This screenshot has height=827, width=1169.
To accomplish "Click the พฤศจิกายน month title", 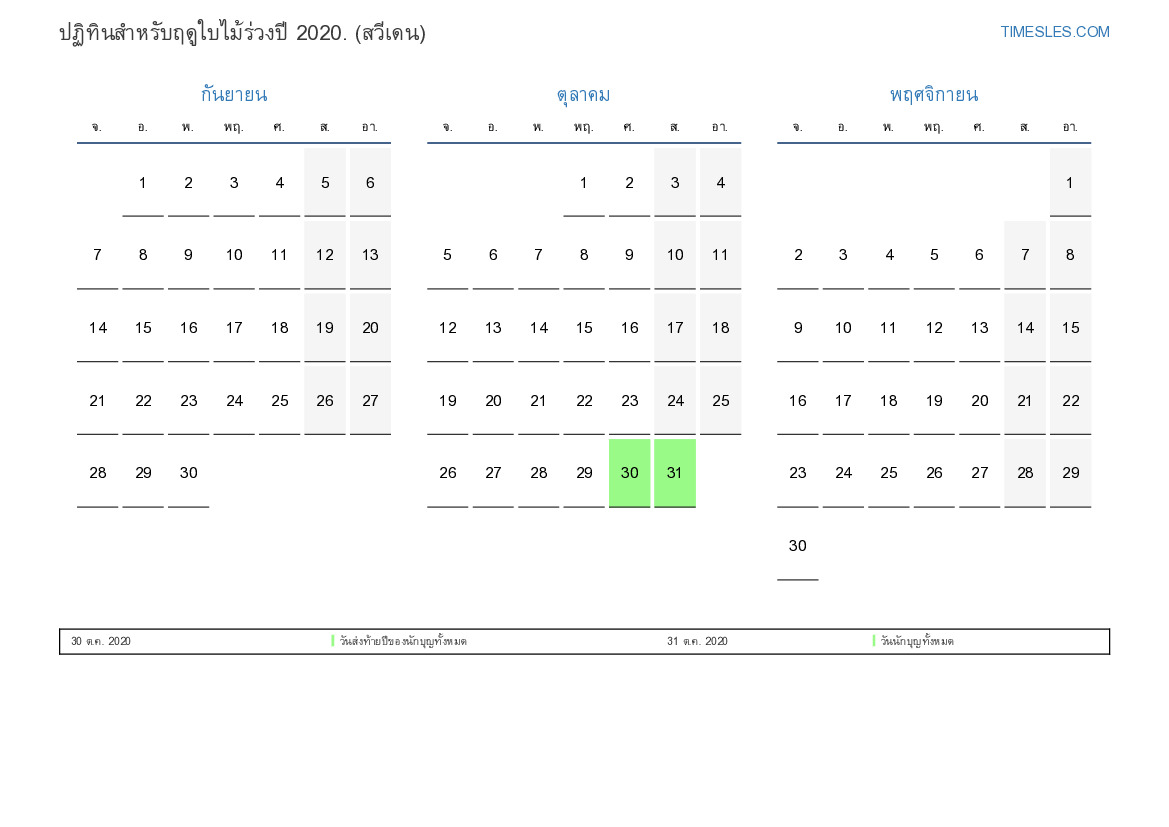I will tap(933, 95).
